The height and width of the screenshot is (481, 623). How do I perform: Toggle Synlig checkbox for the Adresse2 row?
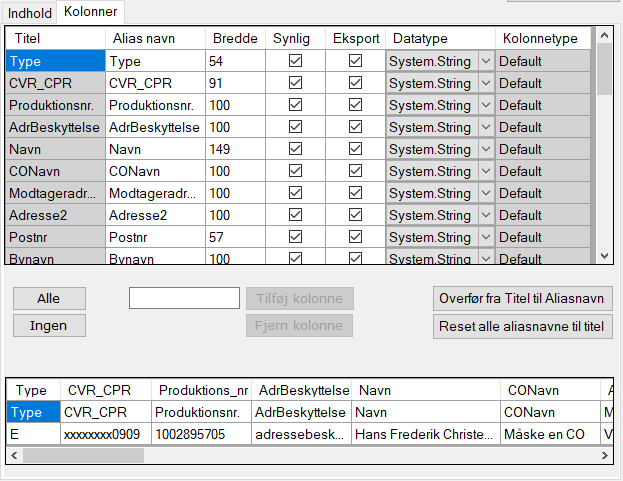pos(295,215)
